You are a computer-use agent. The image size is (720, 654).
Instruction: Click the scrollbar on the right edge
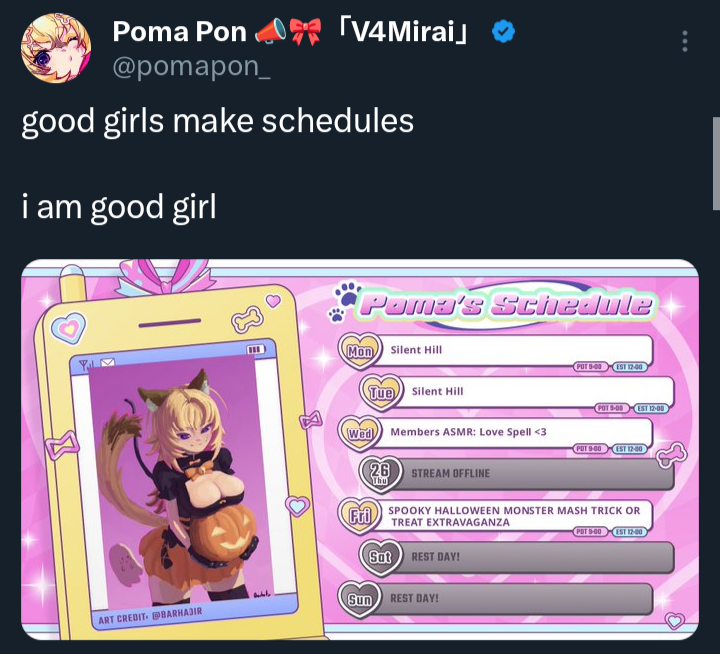point(716,163)
